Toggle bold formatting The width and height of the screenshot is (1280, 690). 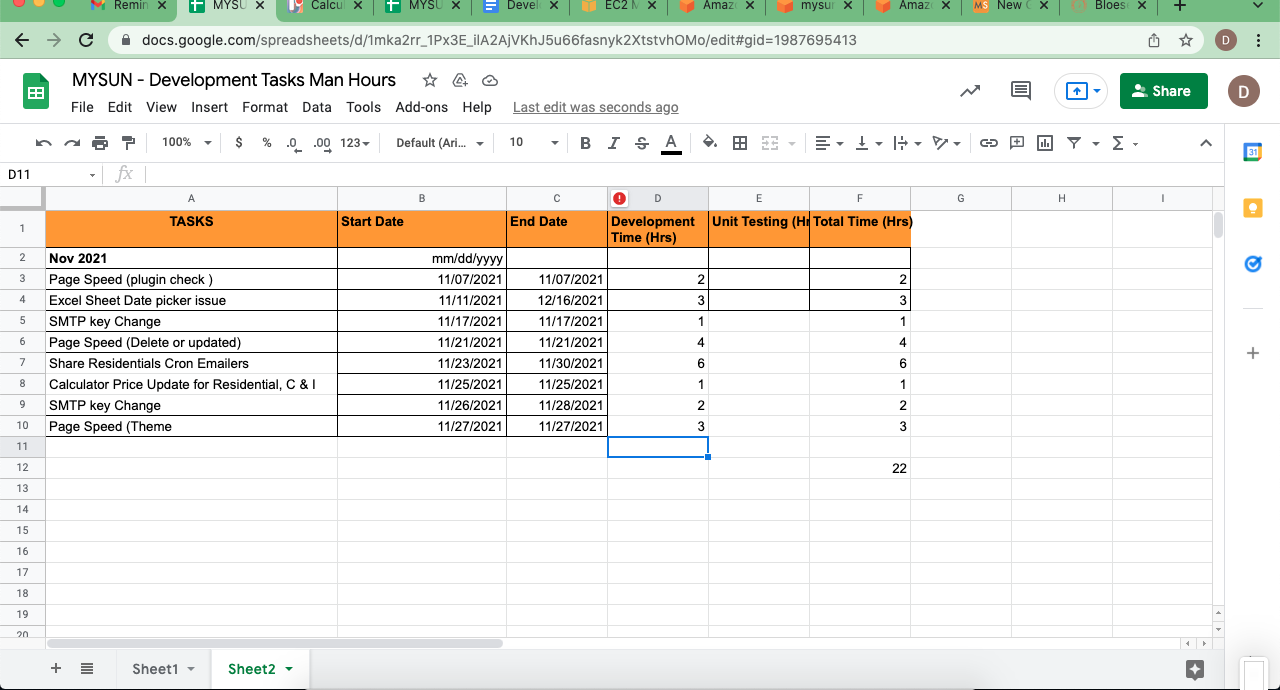click(585, 143)
